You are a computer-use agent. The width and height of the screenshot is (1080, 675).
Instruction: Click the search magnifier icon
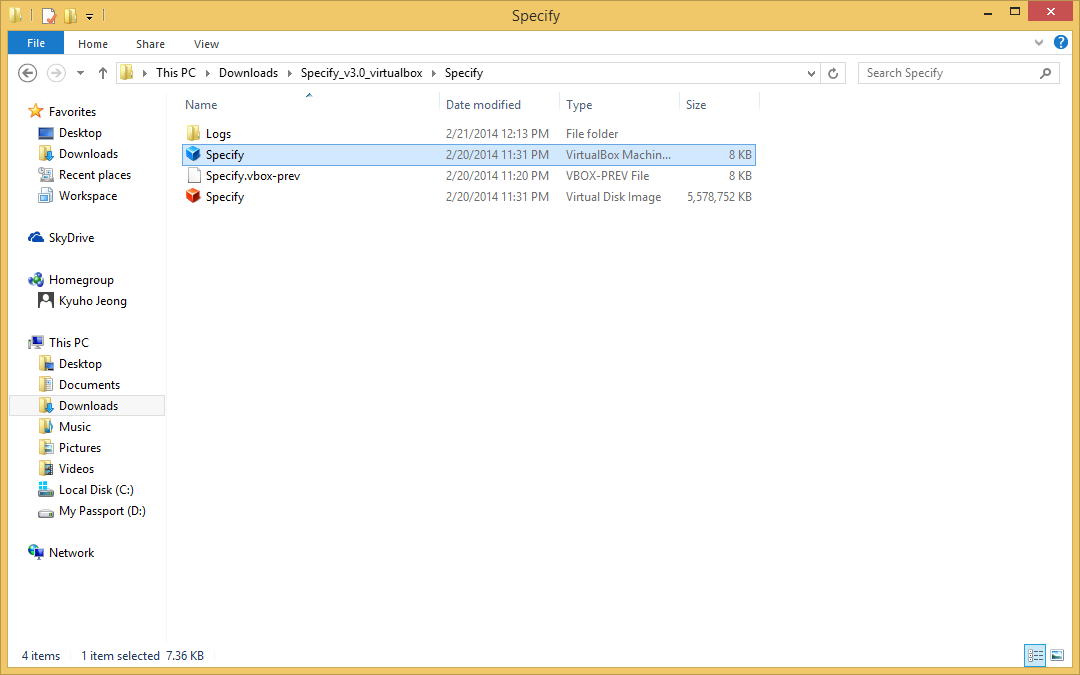coord(1046,73)
